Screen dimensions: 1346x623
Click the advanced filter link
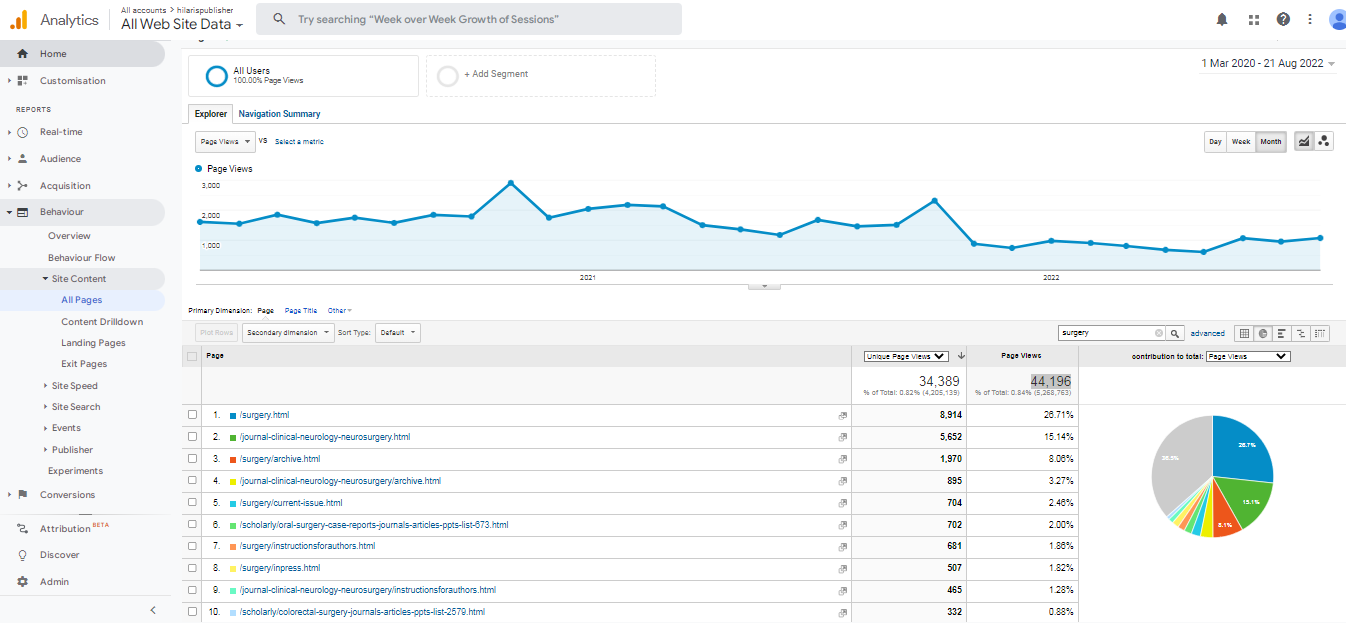(x=1207, y=333)
